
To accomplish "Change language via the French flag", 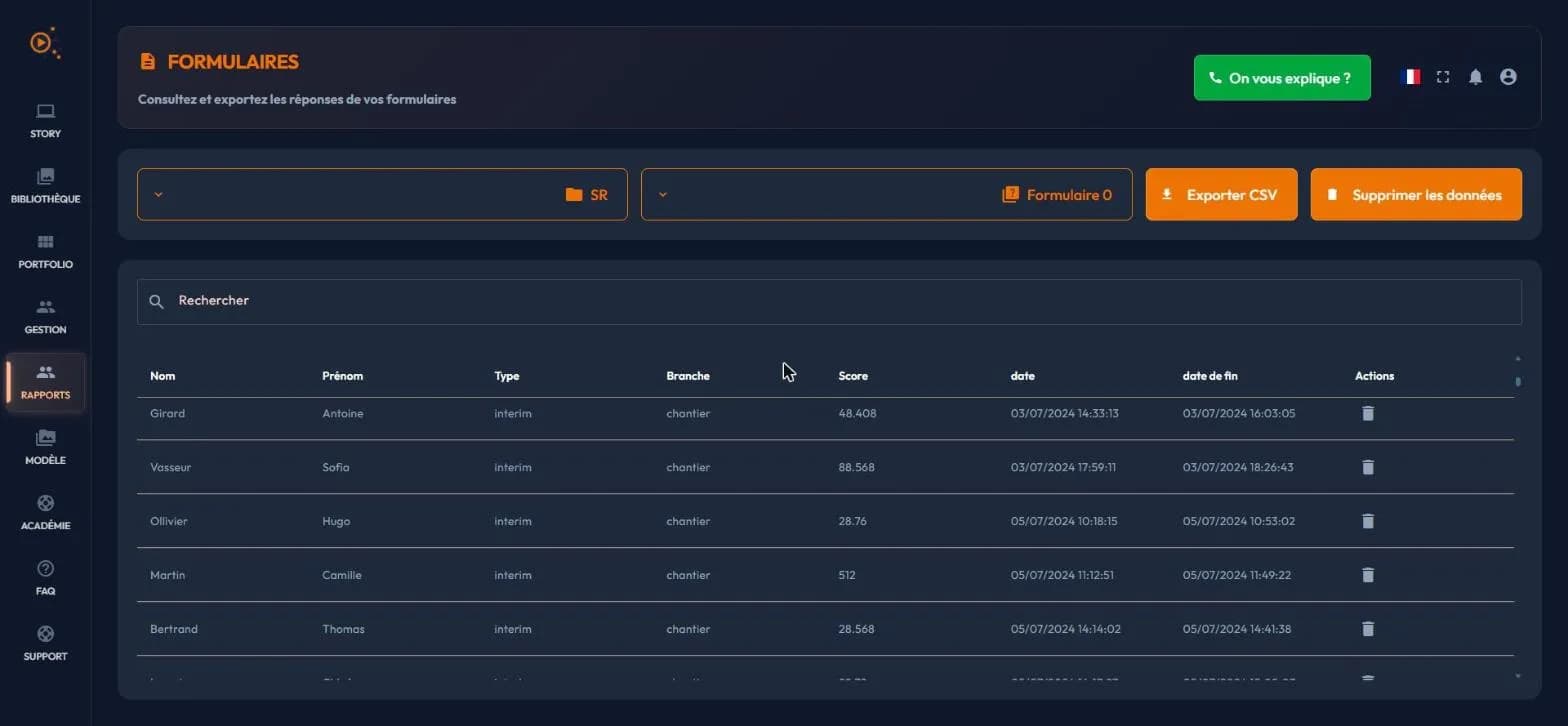I will click(1411, 77).
